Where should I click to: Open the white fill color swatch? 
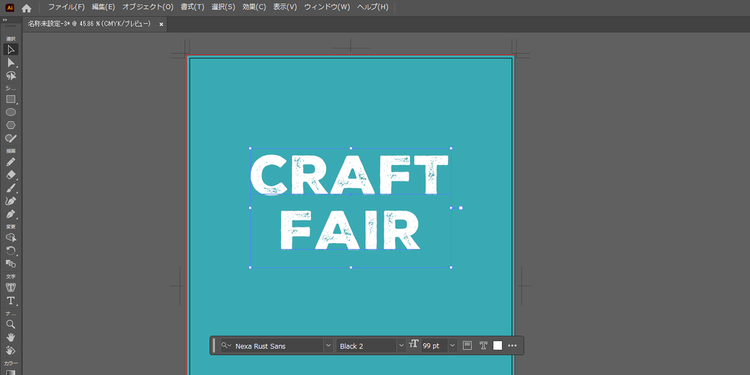pos(498,345)
